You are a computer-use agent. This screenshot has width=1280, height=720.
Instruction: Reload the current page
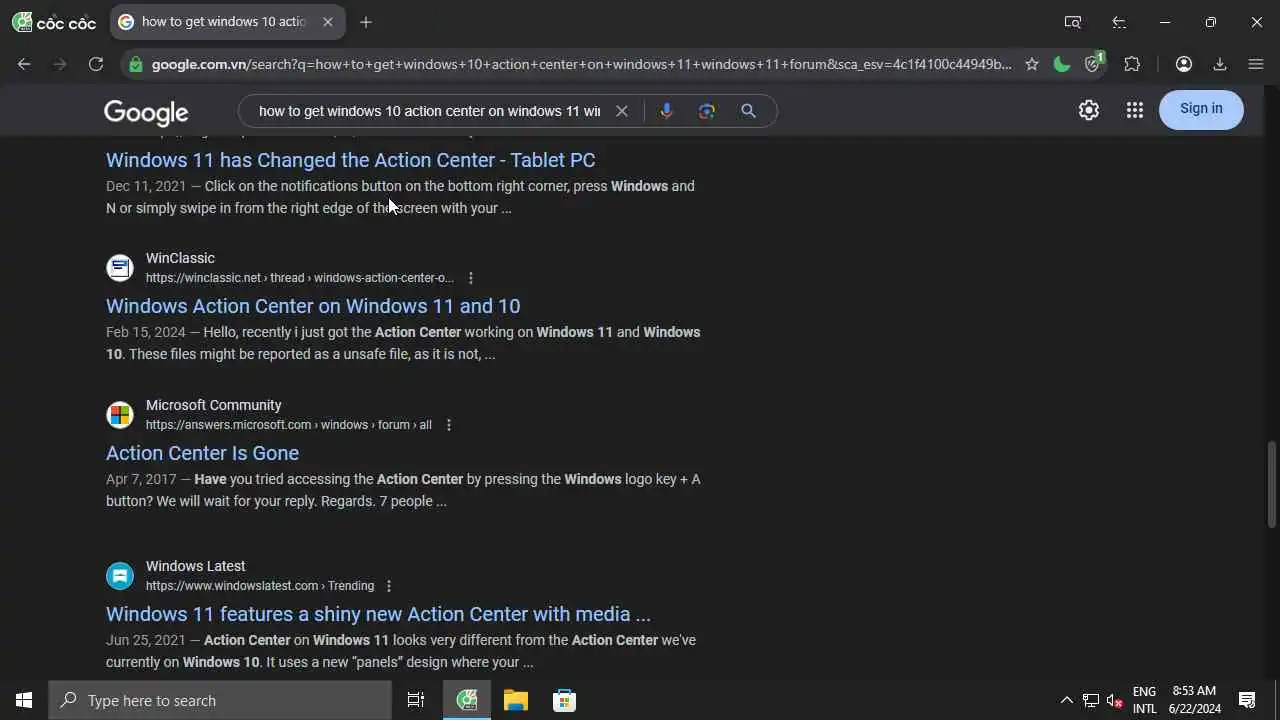(x=96, y=64)
